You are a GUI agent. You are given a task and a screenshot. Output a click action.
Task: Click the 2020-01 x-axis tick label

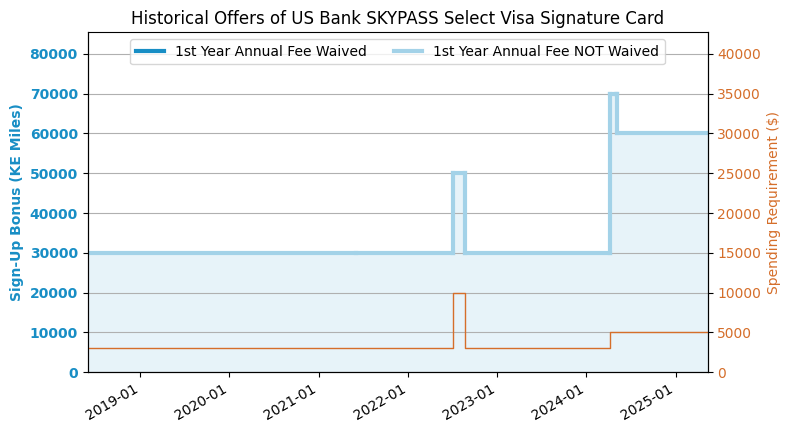pyautogui.click(x=200, y=407)
